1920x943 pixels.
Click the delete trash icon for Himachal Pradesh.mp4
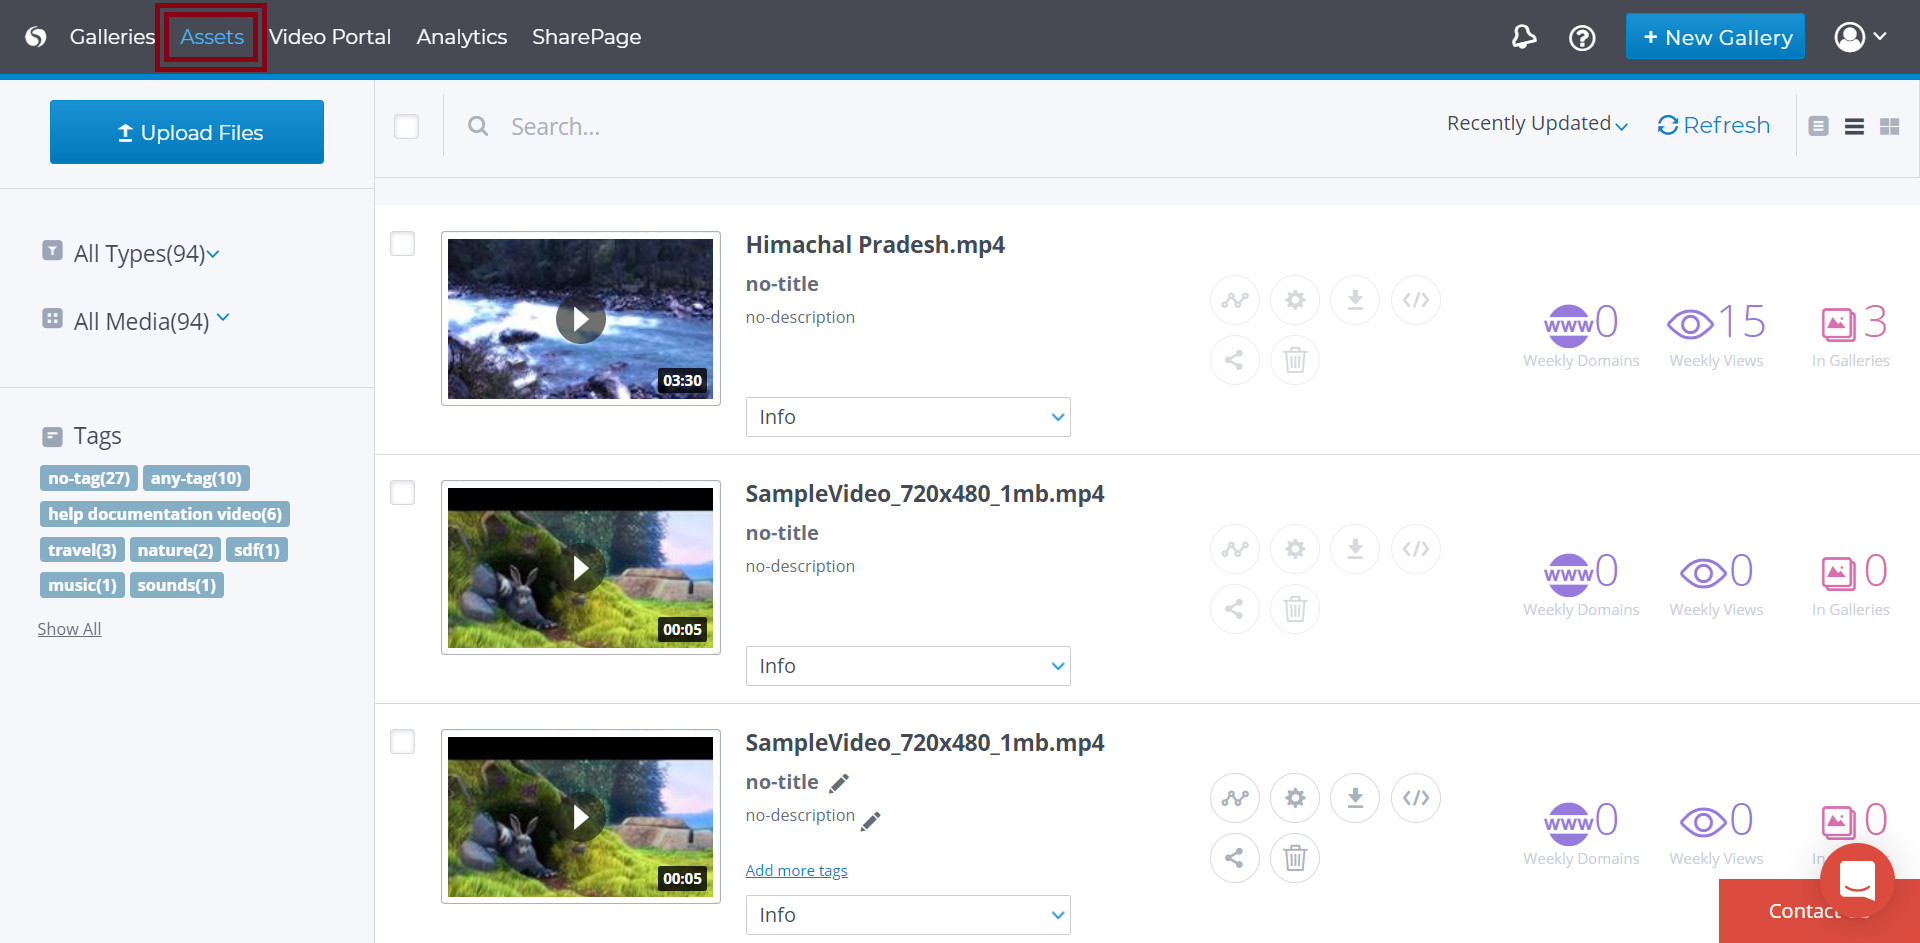(x=1294, y=360)
